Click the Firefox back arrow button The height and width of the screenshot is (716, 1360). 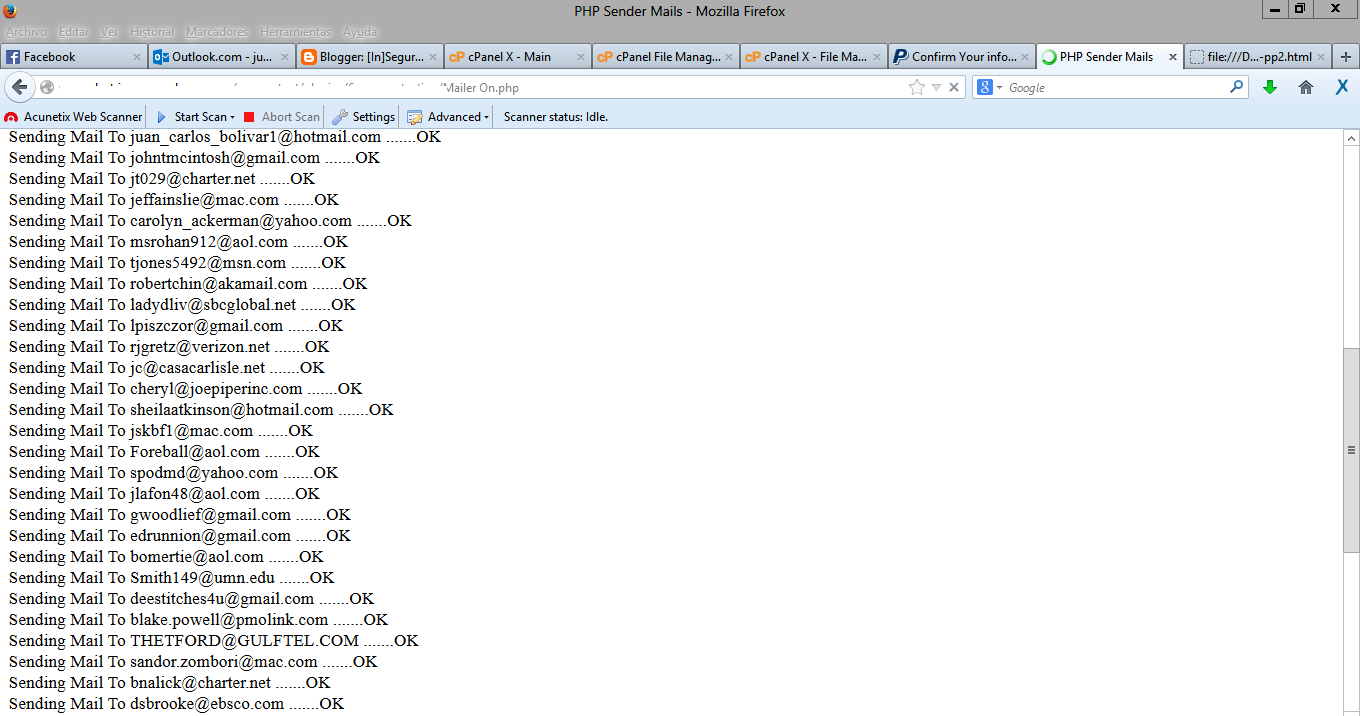[20, 88]
